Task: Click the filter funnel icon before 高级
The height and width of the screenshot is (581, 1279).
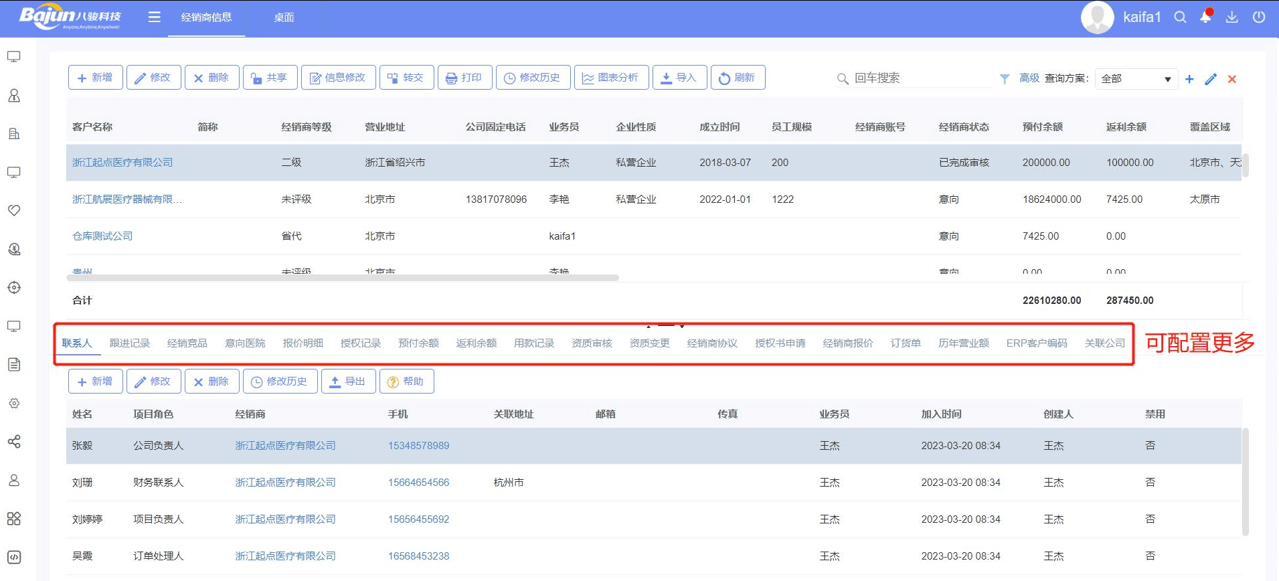Action: (1005, 78)
